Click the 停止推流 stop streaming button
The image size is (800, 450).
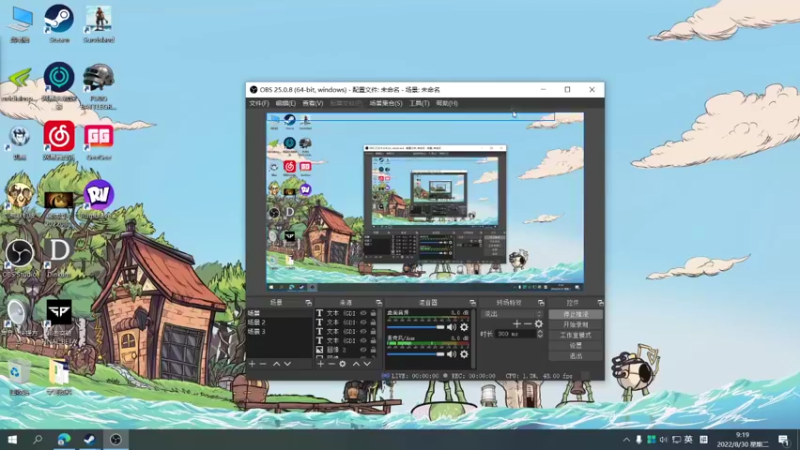pyautogui.click(x=576, y=314)
